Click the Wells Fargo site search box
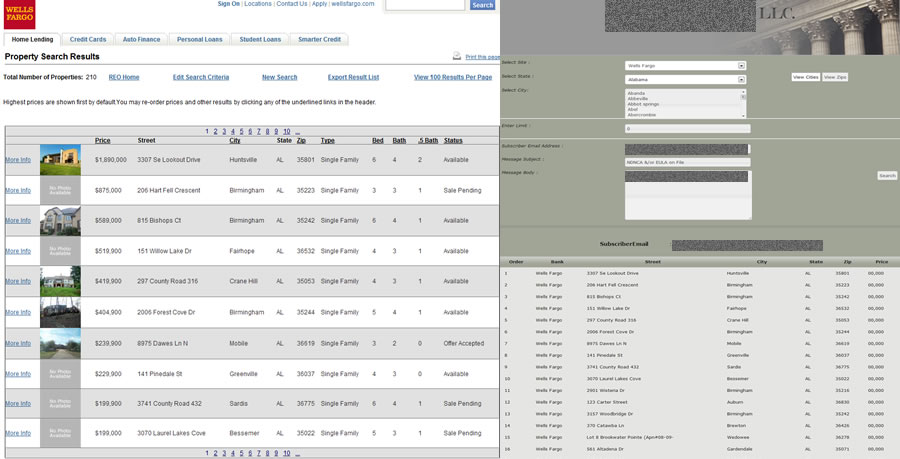This screenshot has height=459, width=900. click(x=425, y=5)
